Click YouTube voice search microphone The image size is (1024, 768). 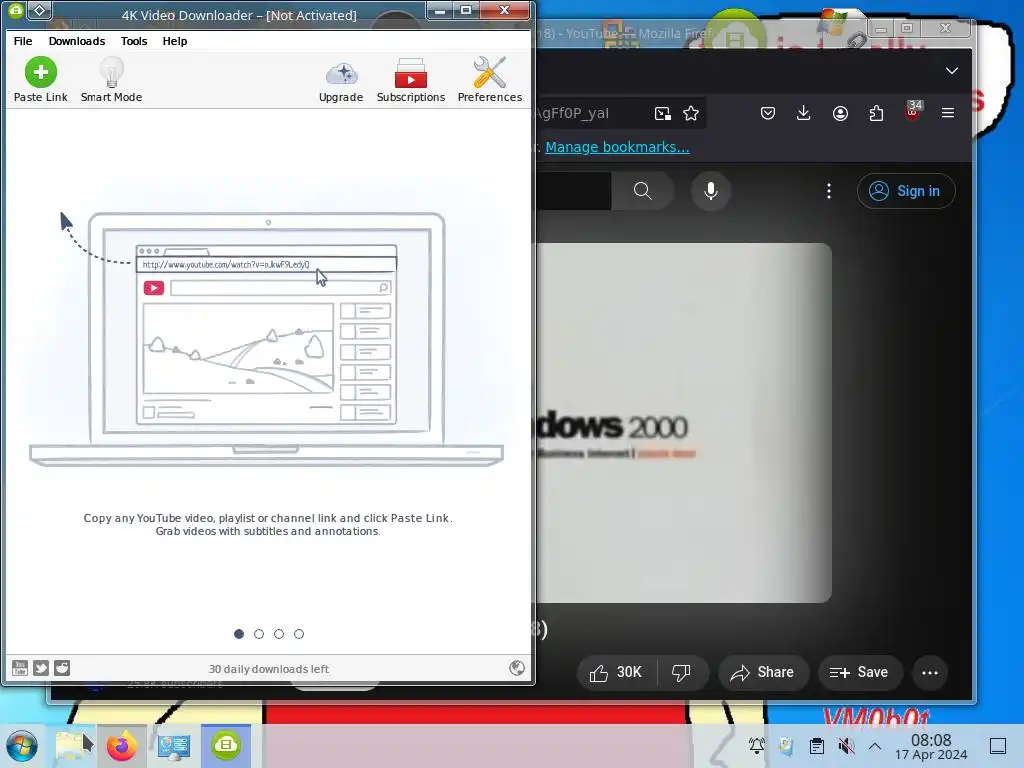tap(711, 191)
